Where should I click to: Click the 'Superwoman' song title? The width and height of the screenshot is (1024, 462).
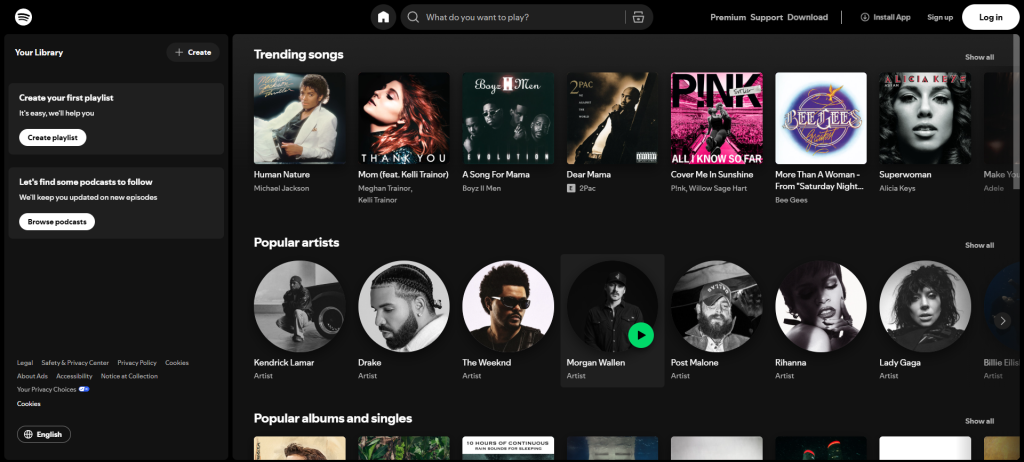[x=905, y=174]
